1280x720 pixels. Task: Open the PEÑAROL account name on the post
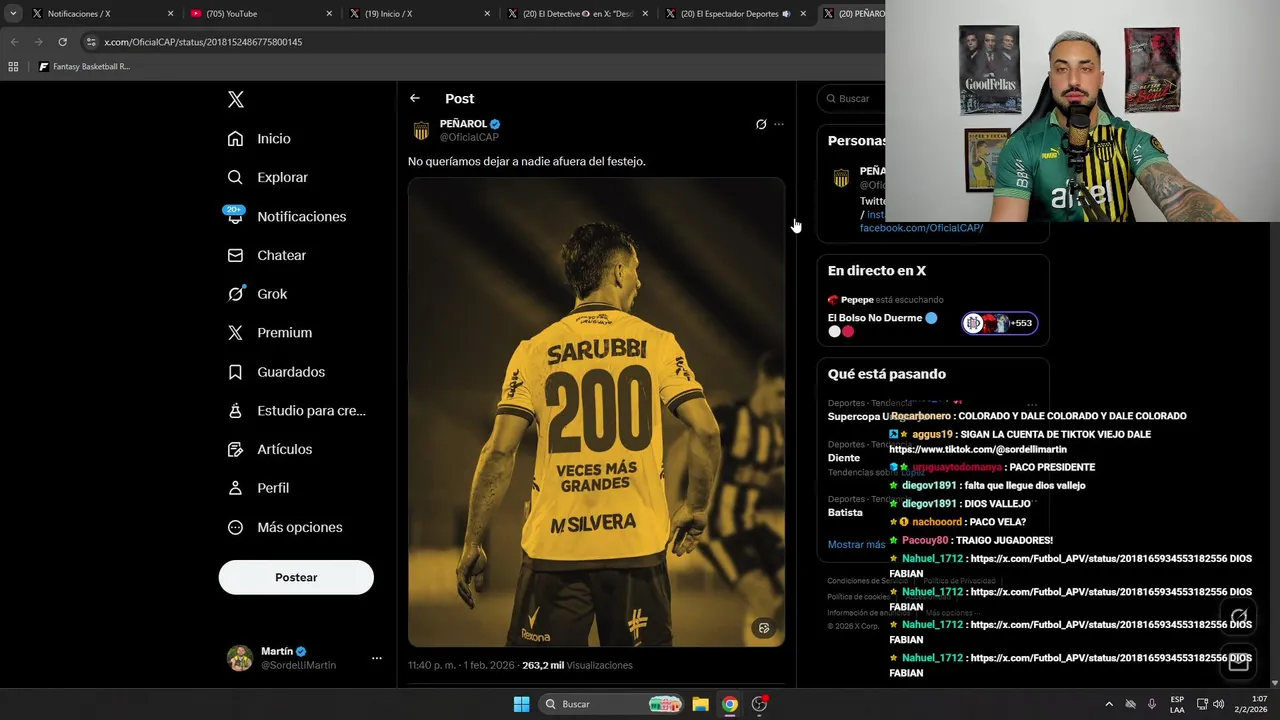[463, 124]
